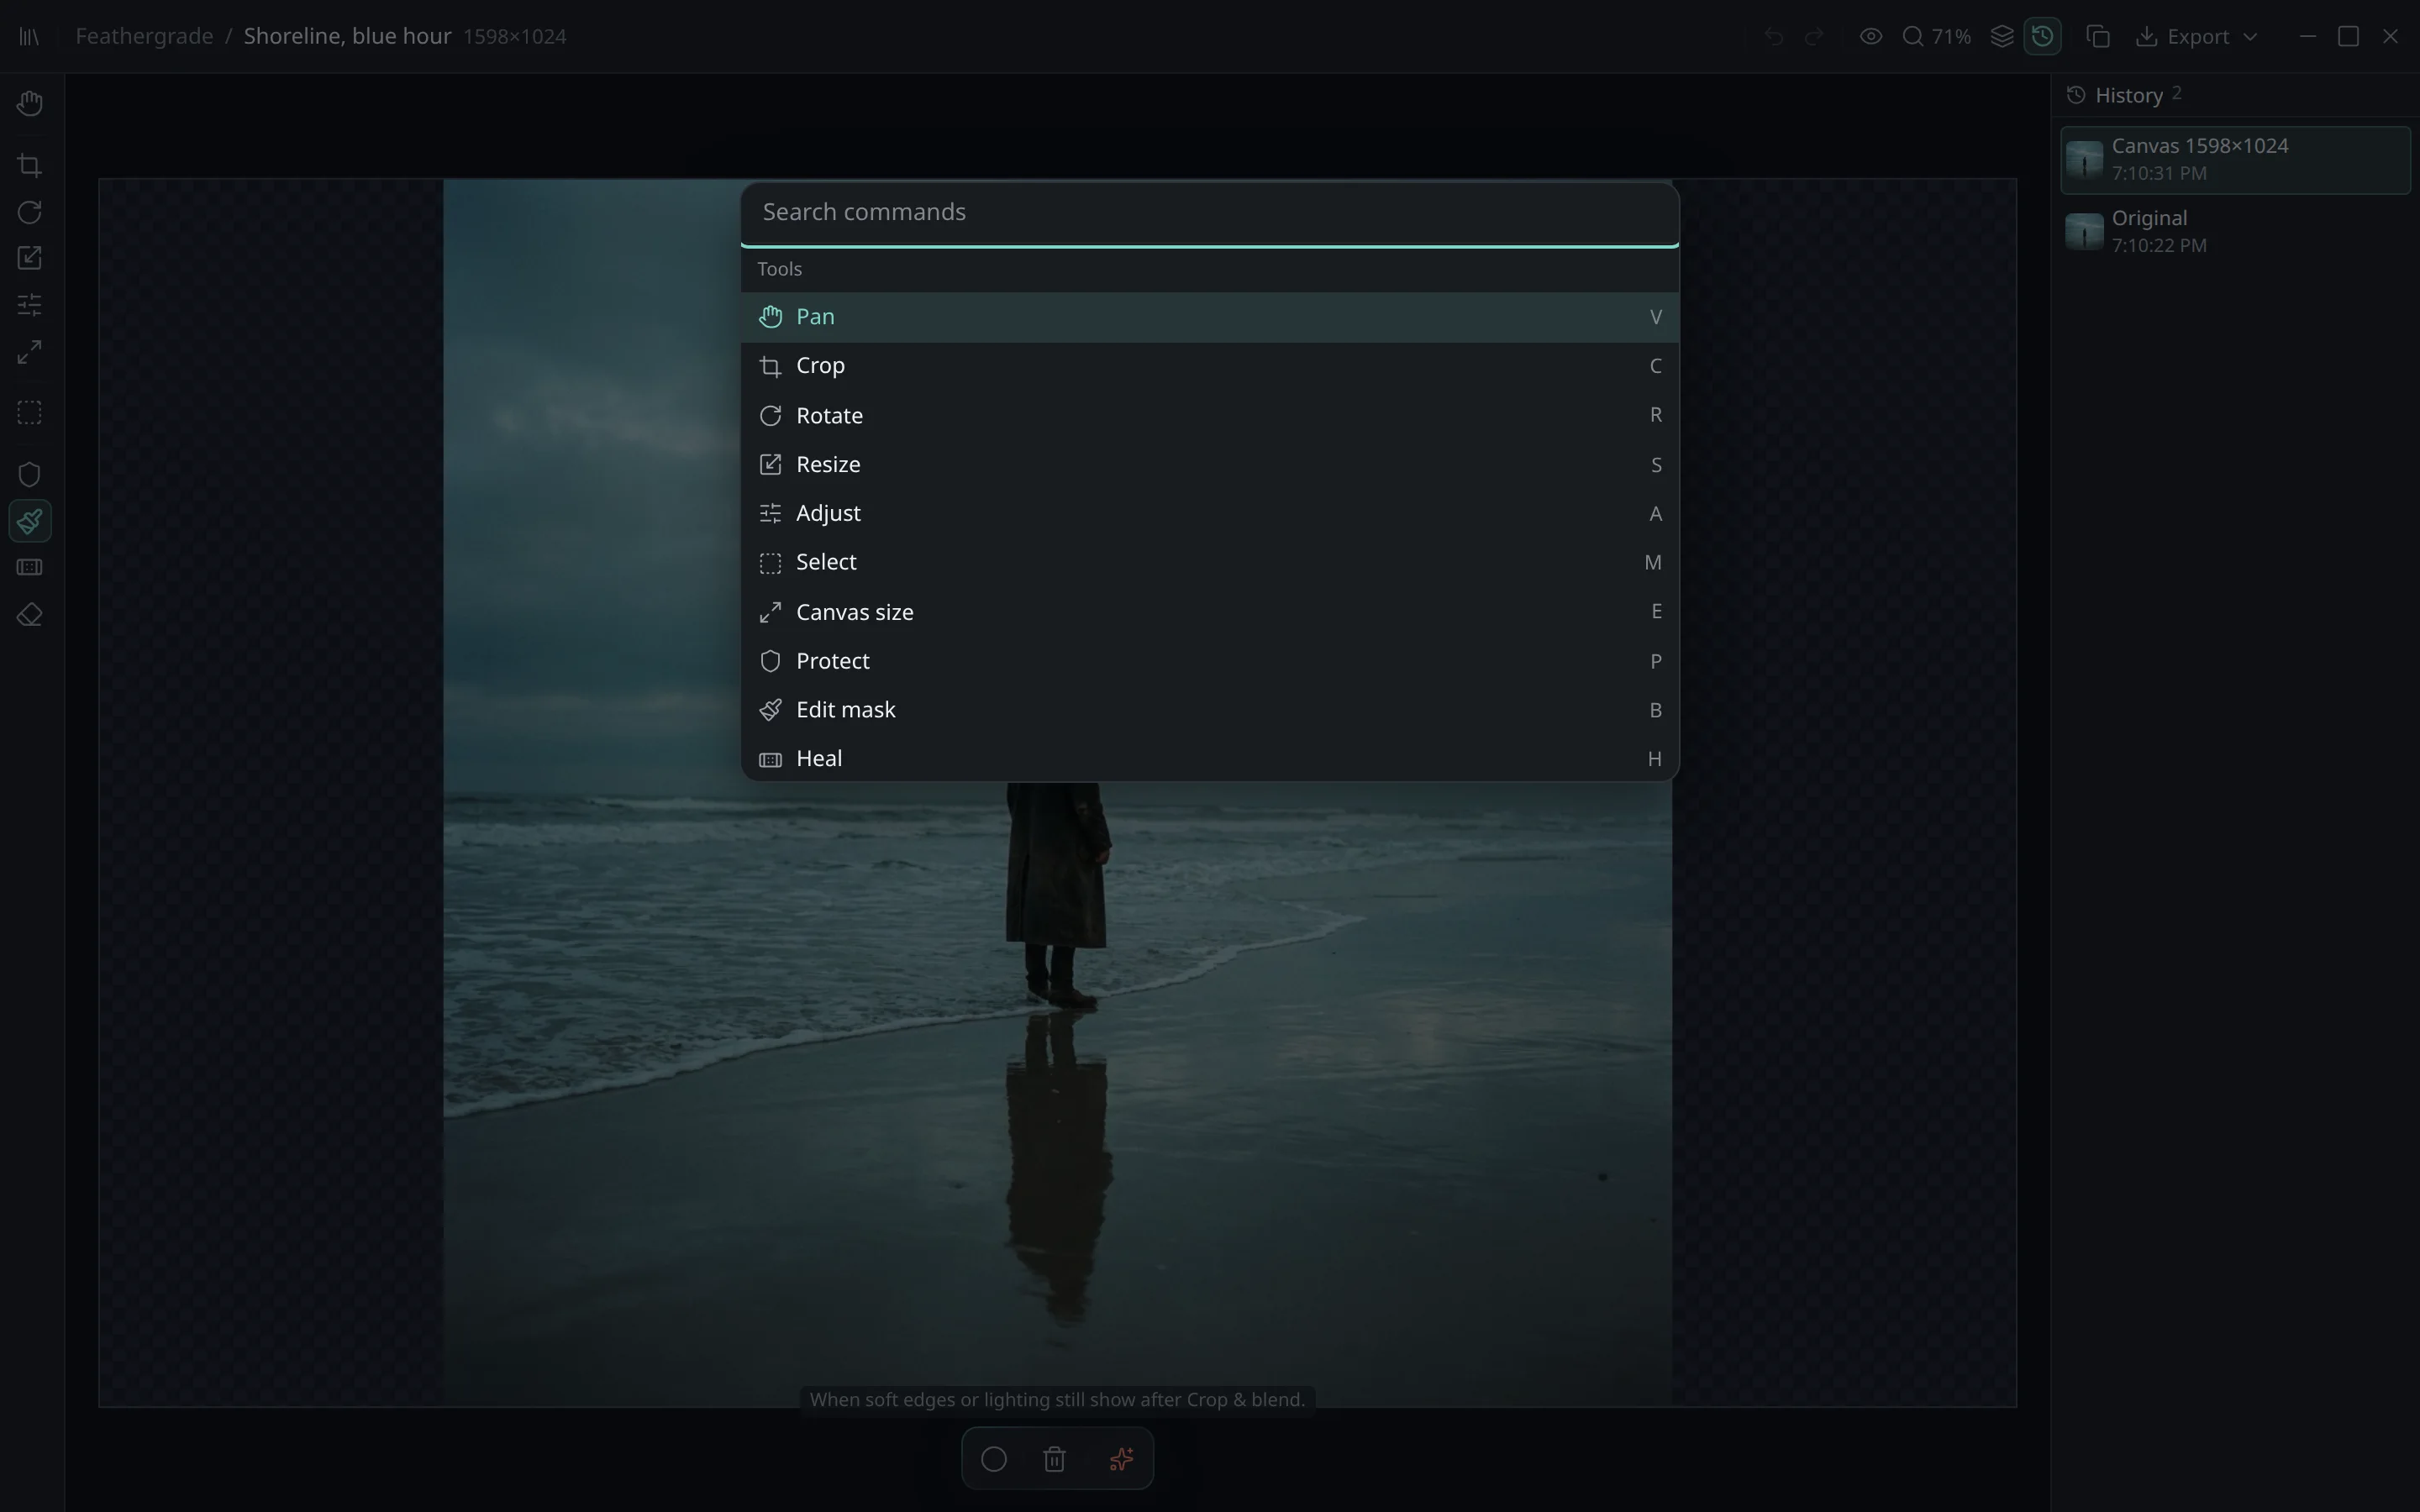This screenshot has width=2420, height=1512.
Task: Open the Adjust sliders tool in sidebar
Action: (30, 304)
